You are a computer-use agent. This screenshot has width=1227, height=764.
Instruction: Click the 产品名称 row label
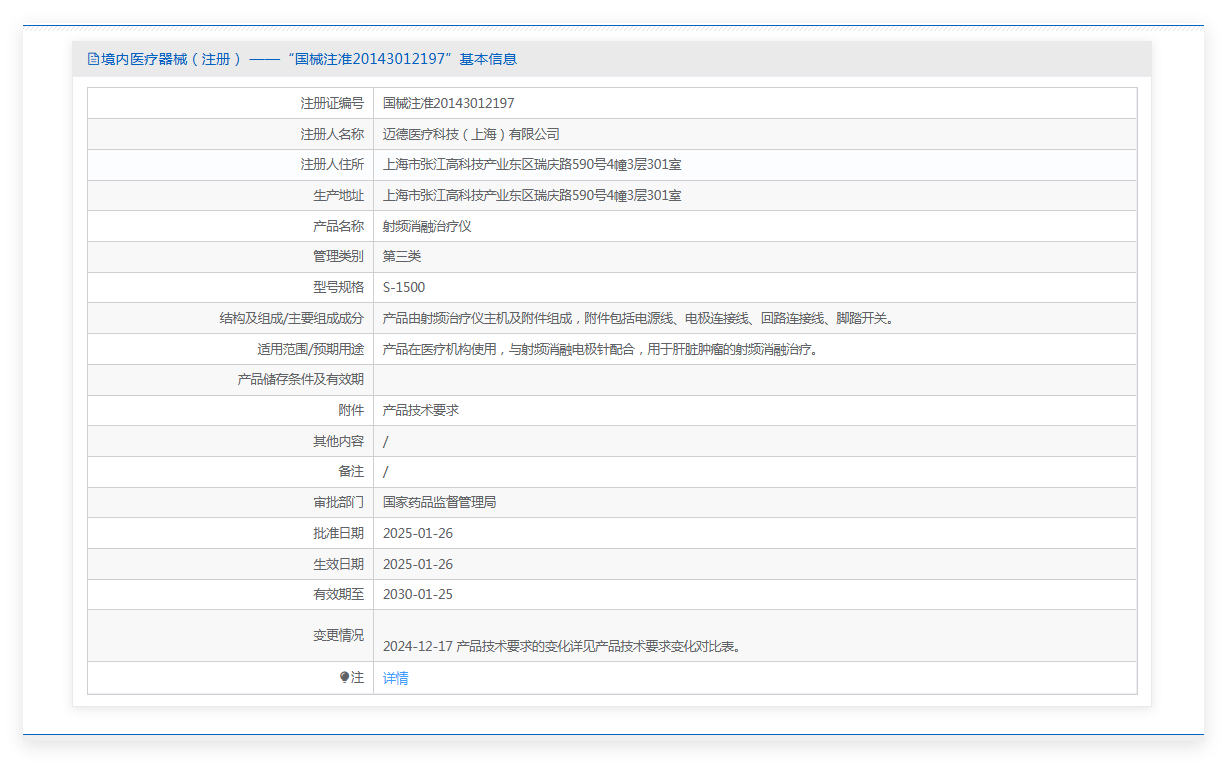338,226
